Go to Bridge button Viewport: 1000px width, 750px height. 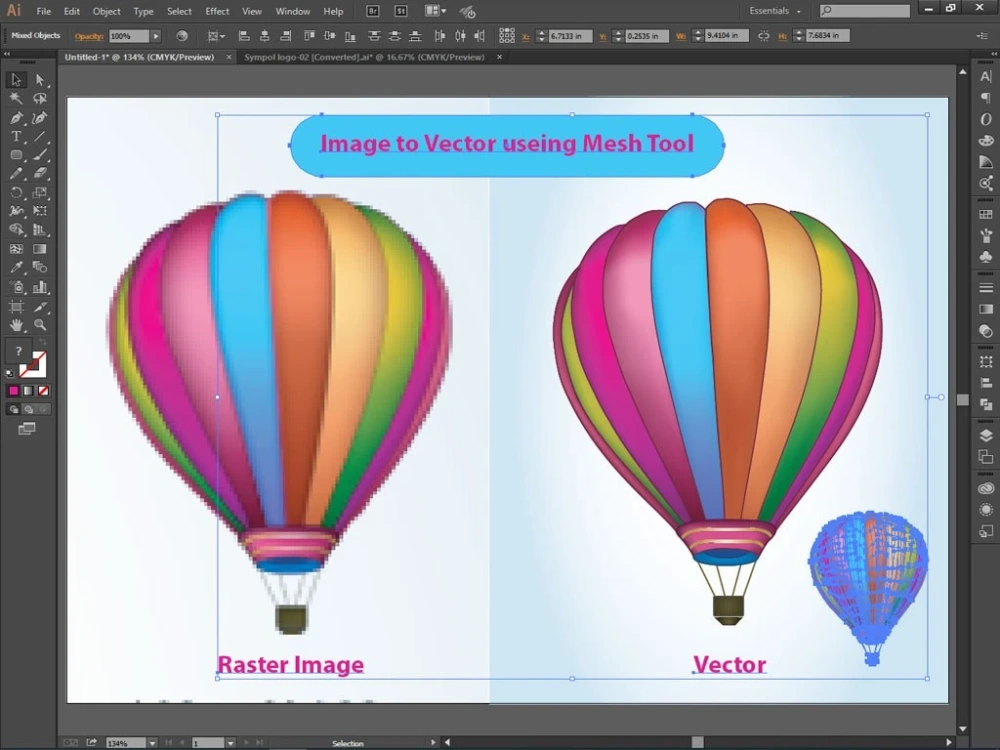tap(373, 11)
